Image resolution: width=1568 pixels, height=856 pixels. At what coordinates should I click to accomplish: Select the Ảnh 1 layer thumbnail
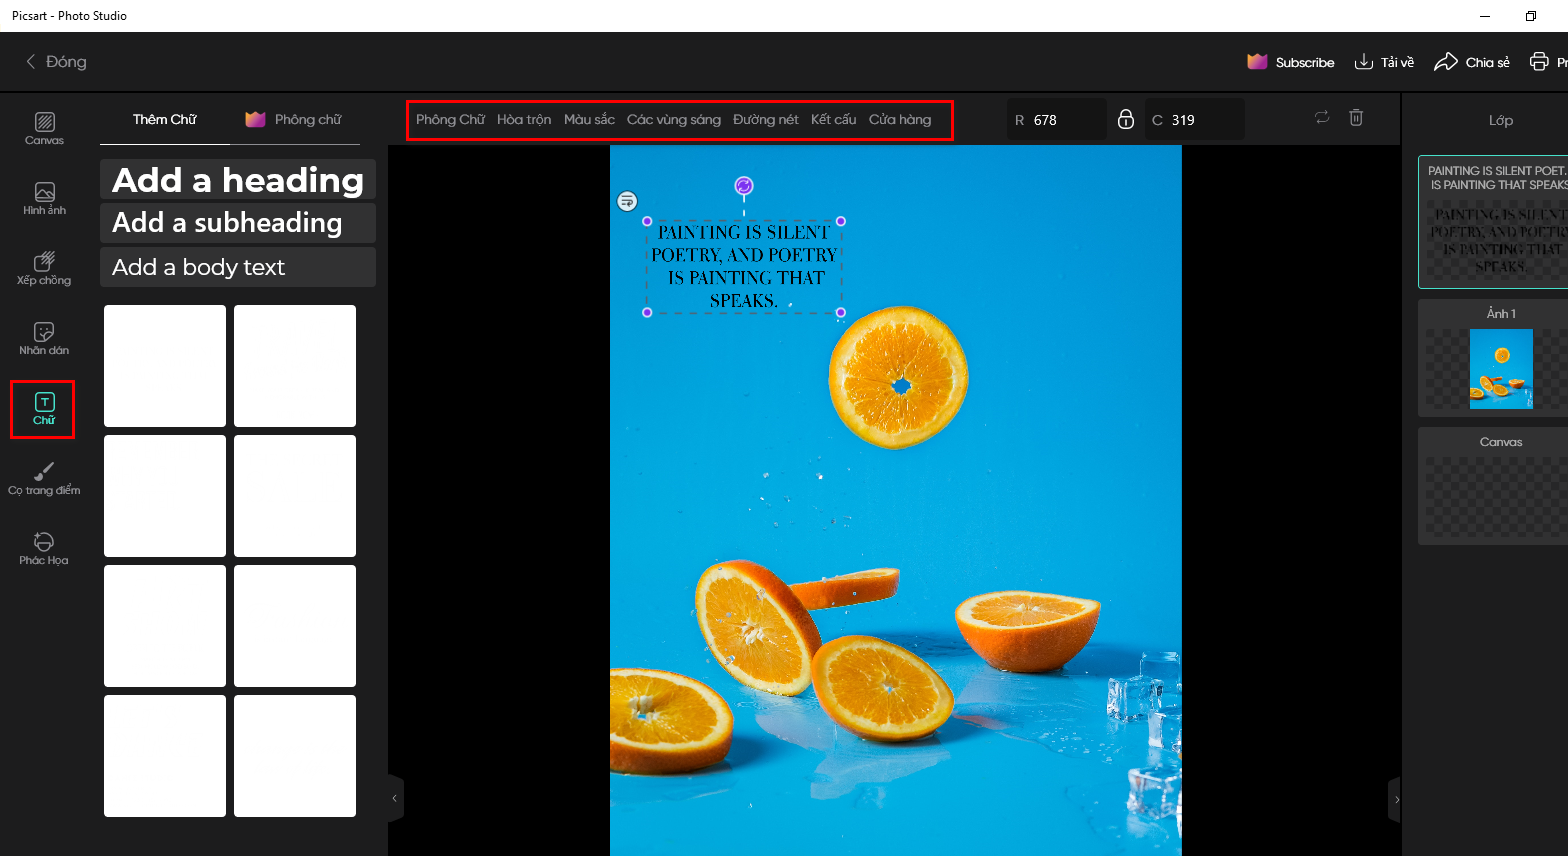pos(1493,358)
